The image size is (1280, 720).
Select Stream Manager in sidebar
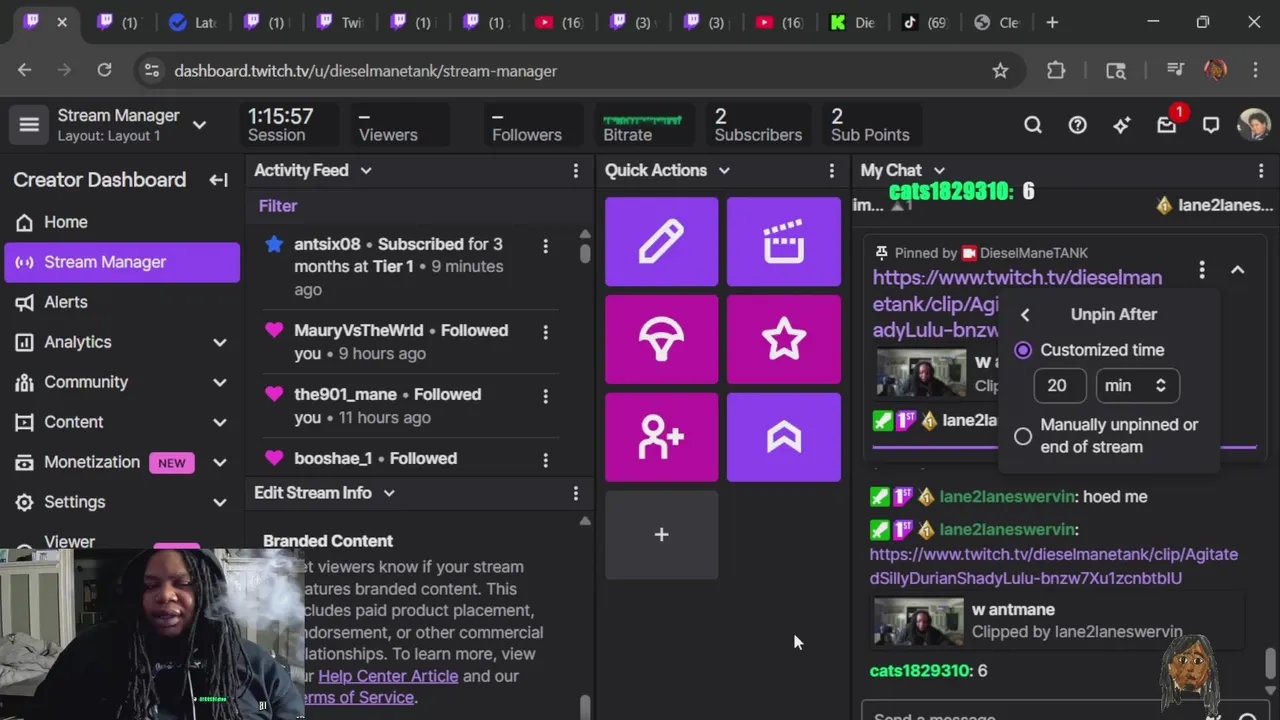(x=122, y=262)
